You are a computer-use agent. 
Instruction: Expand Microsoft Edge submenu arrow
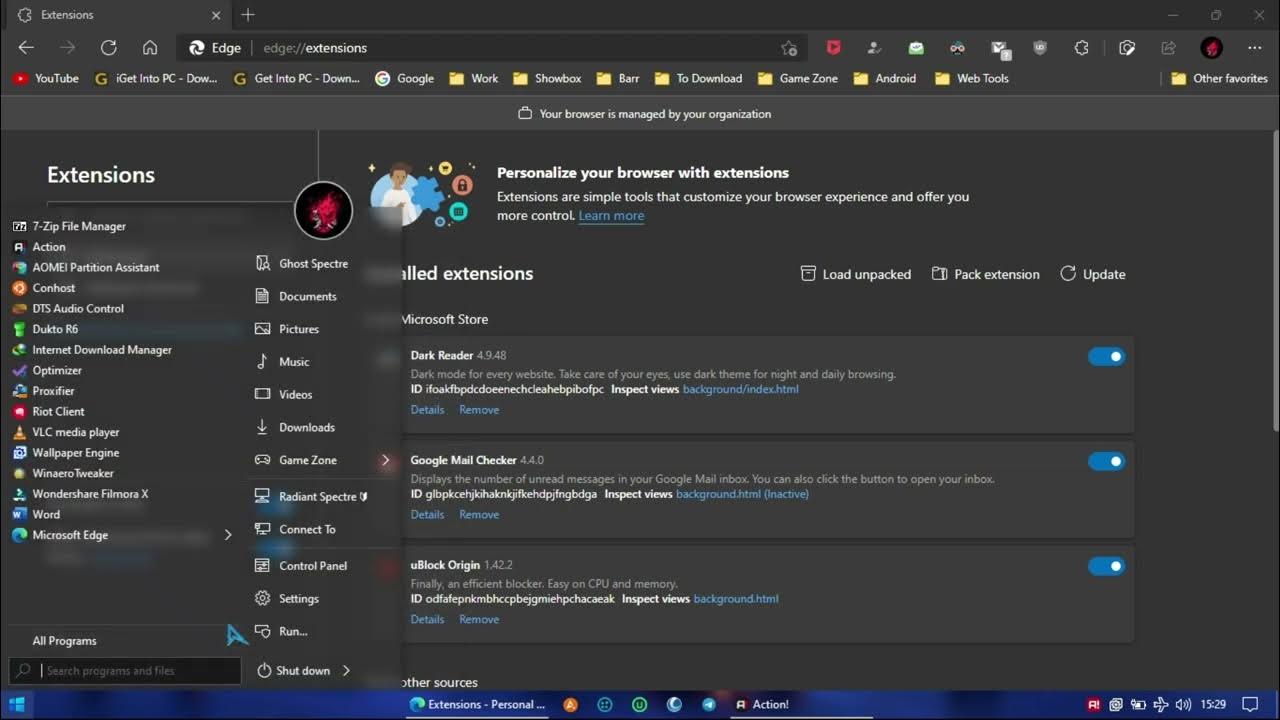(x=228, y=535)
